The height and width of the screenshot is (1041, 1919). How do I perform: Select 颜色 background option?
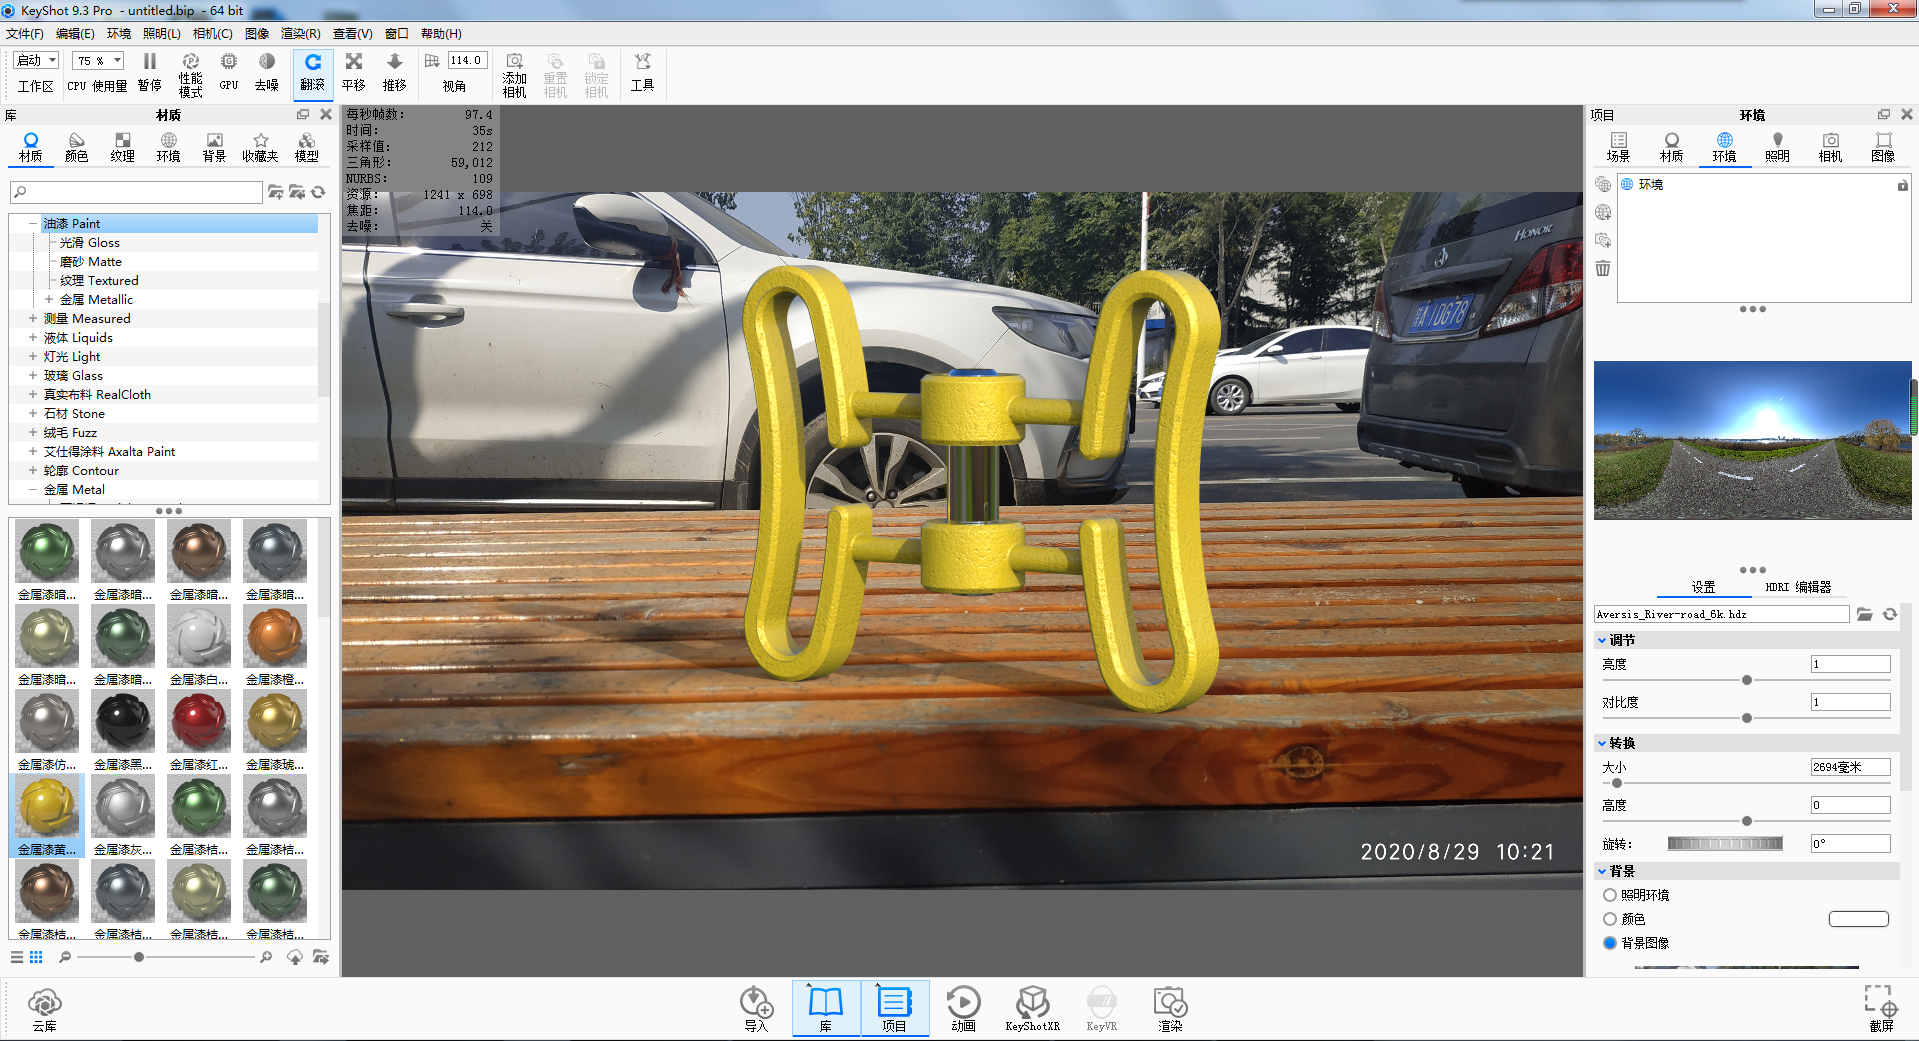[1610, 919]
